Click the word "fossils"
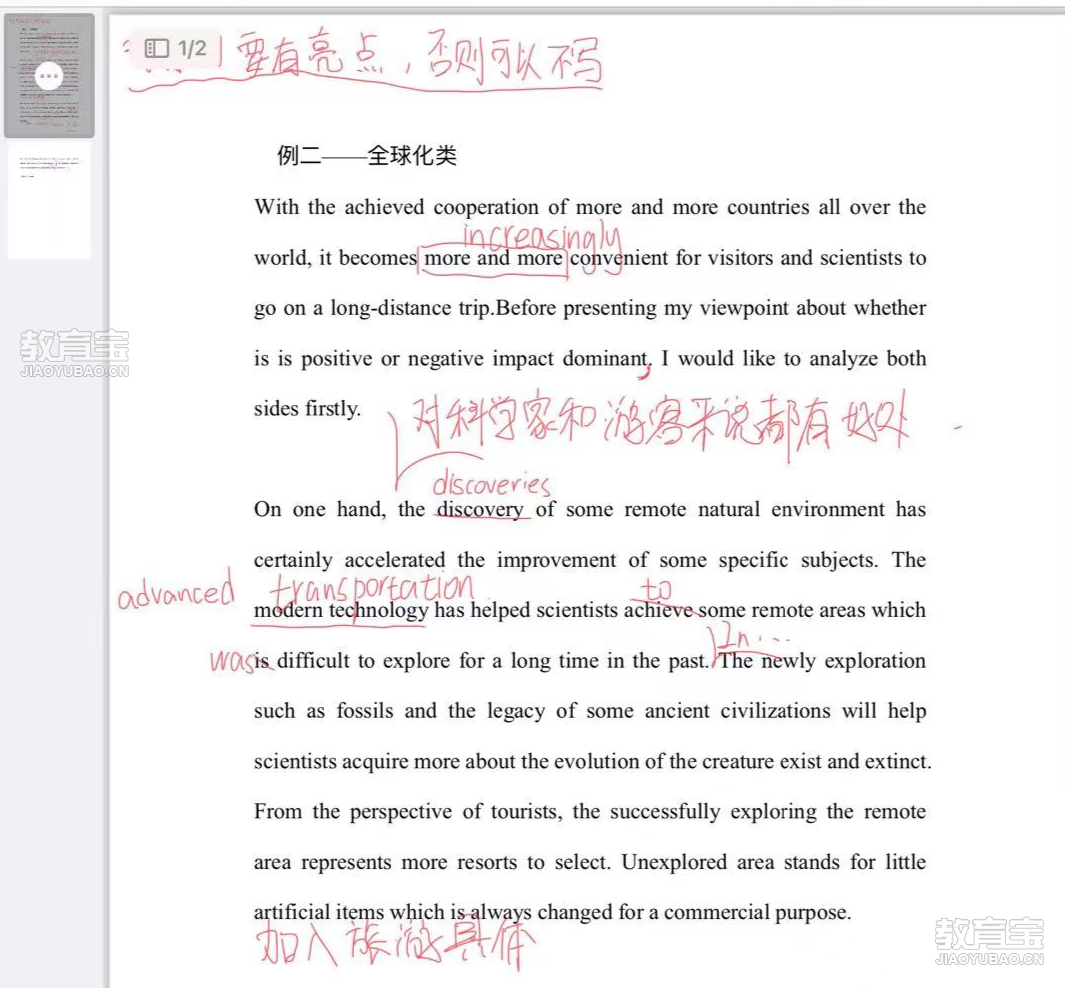The width and height of the screenshot is (1065, 988). pos(365,711)
